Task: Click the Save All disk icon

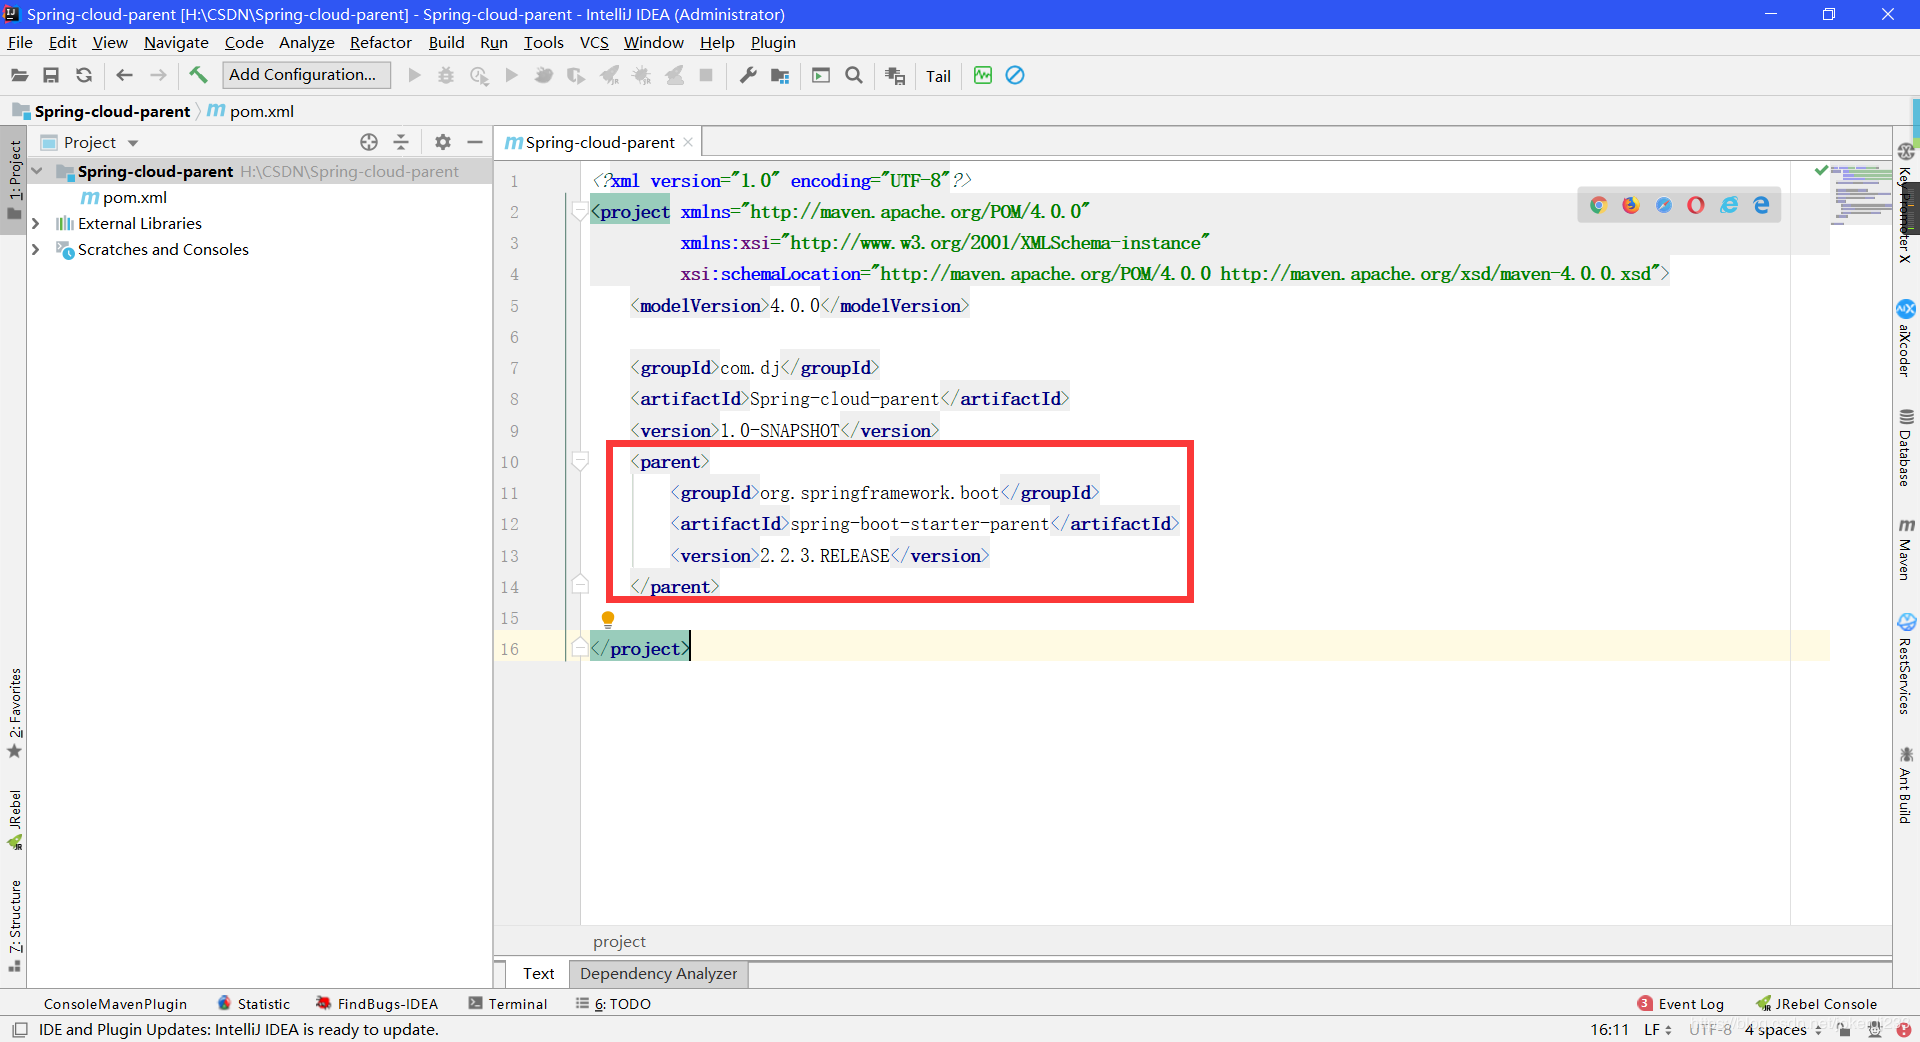Action: click(x=51, y=75)
